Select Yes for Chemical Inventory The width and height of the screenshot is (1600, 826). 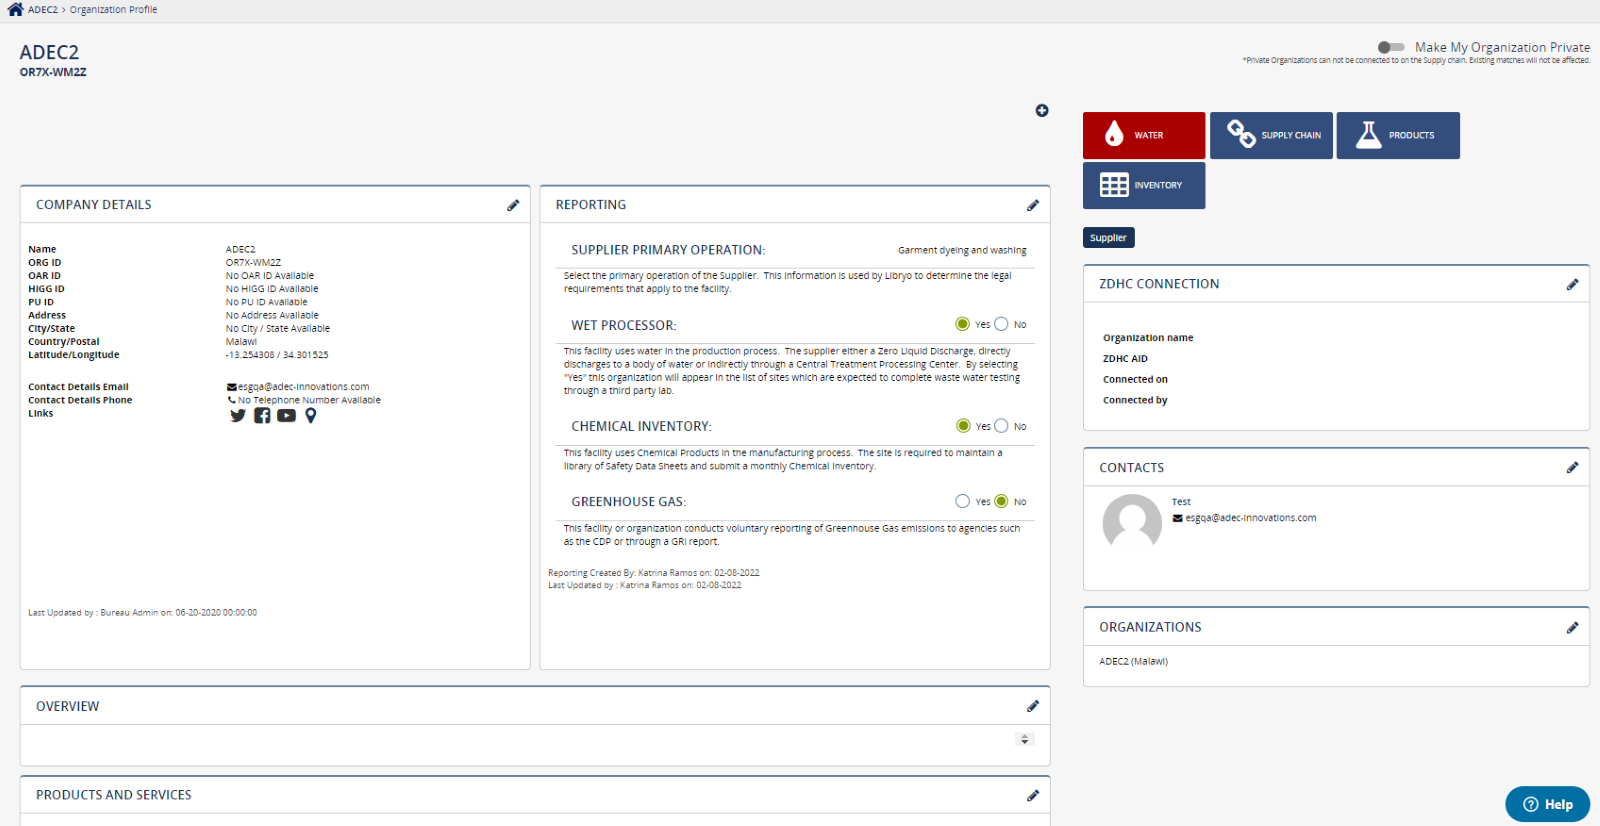(x=963, y=426)
